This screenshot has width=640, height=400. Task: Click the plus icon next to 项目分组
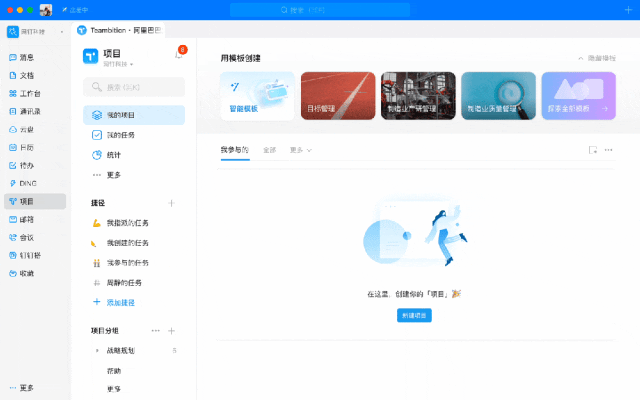click(171, 330)
